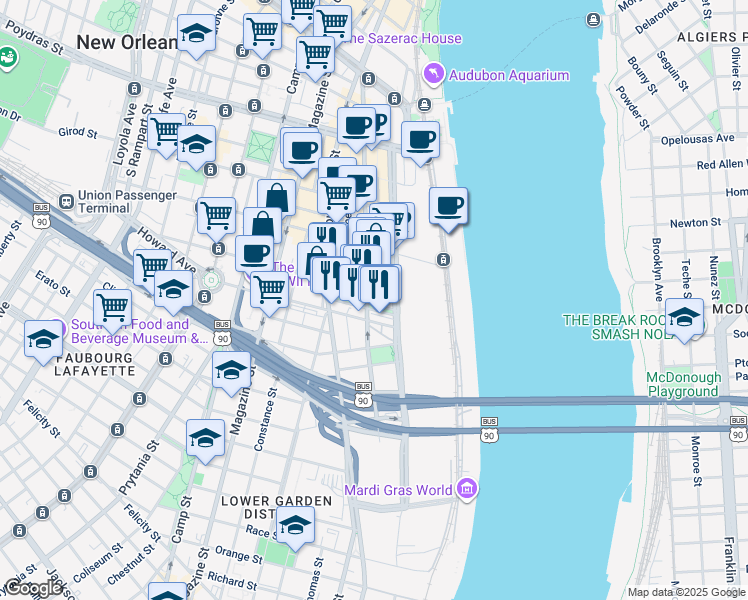Select the Mardi Gras World museum icon

click(x=466, y=489)
